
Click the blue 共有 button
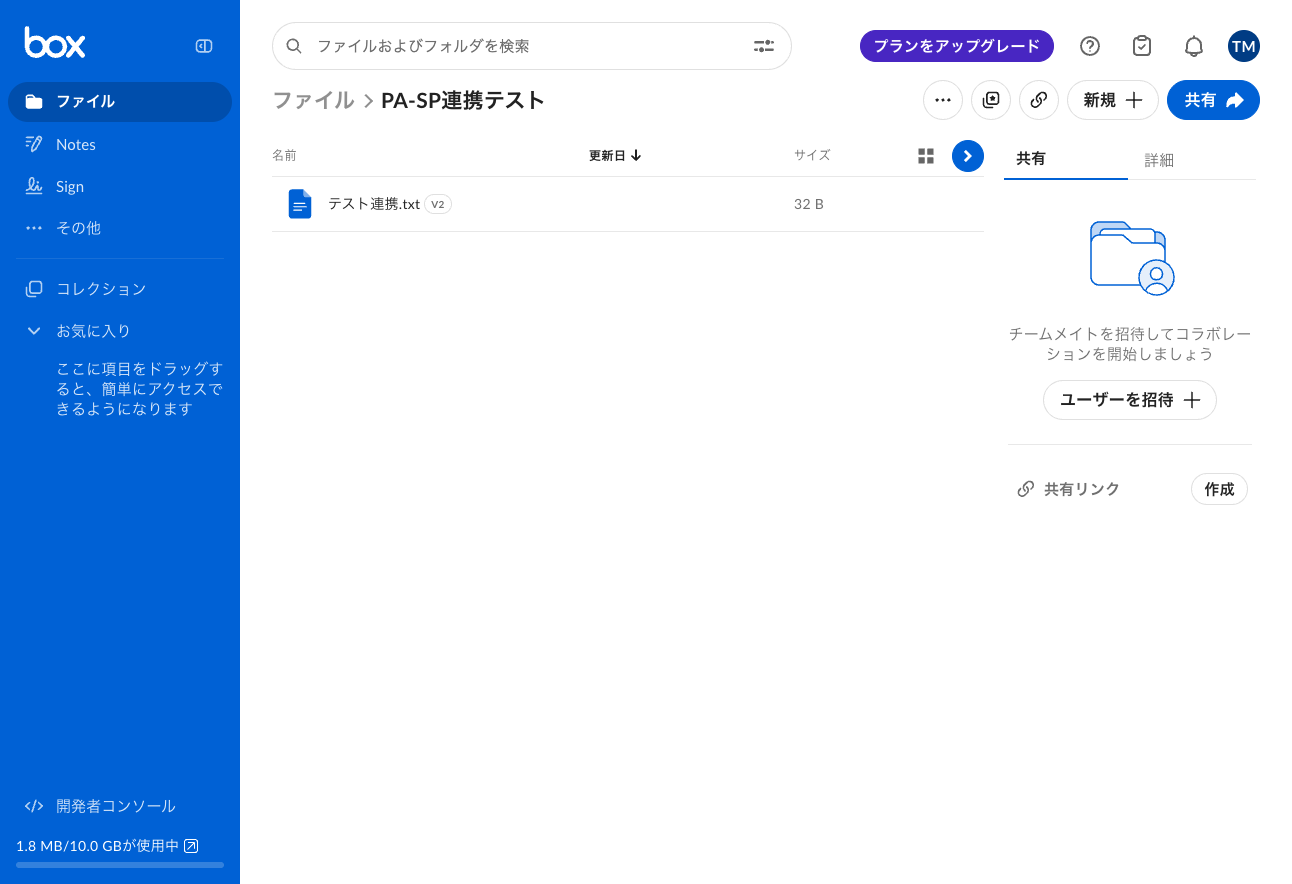tap(1213, 100)
